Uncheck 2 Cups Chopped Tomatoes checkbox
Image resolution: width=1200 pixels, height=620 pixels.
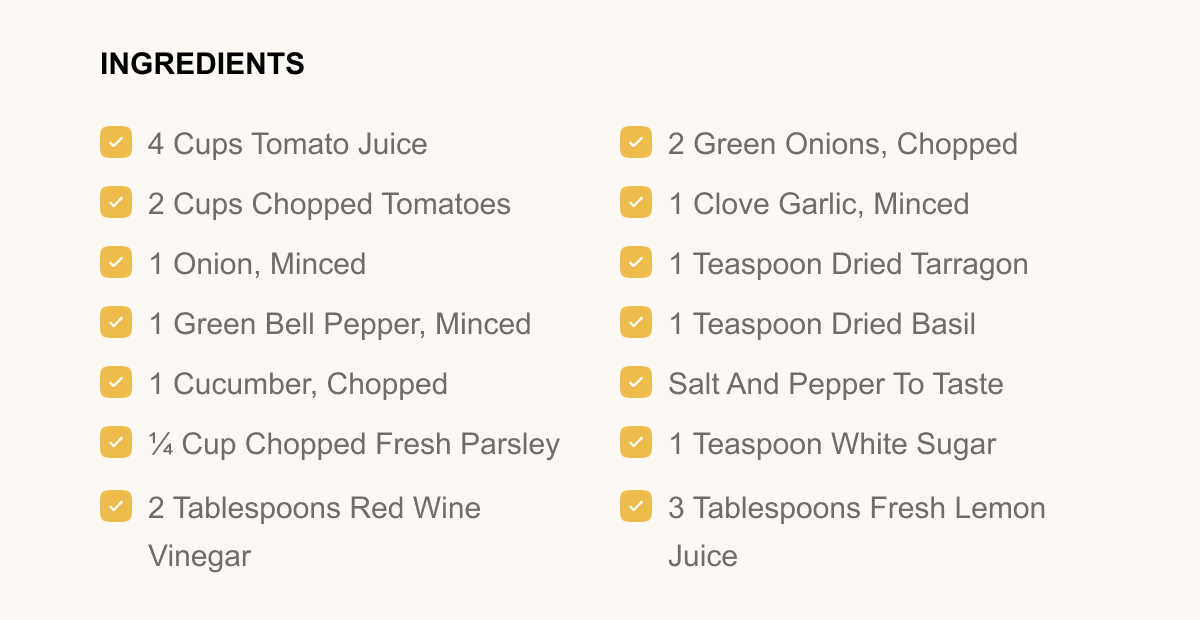tap(116, 202)
